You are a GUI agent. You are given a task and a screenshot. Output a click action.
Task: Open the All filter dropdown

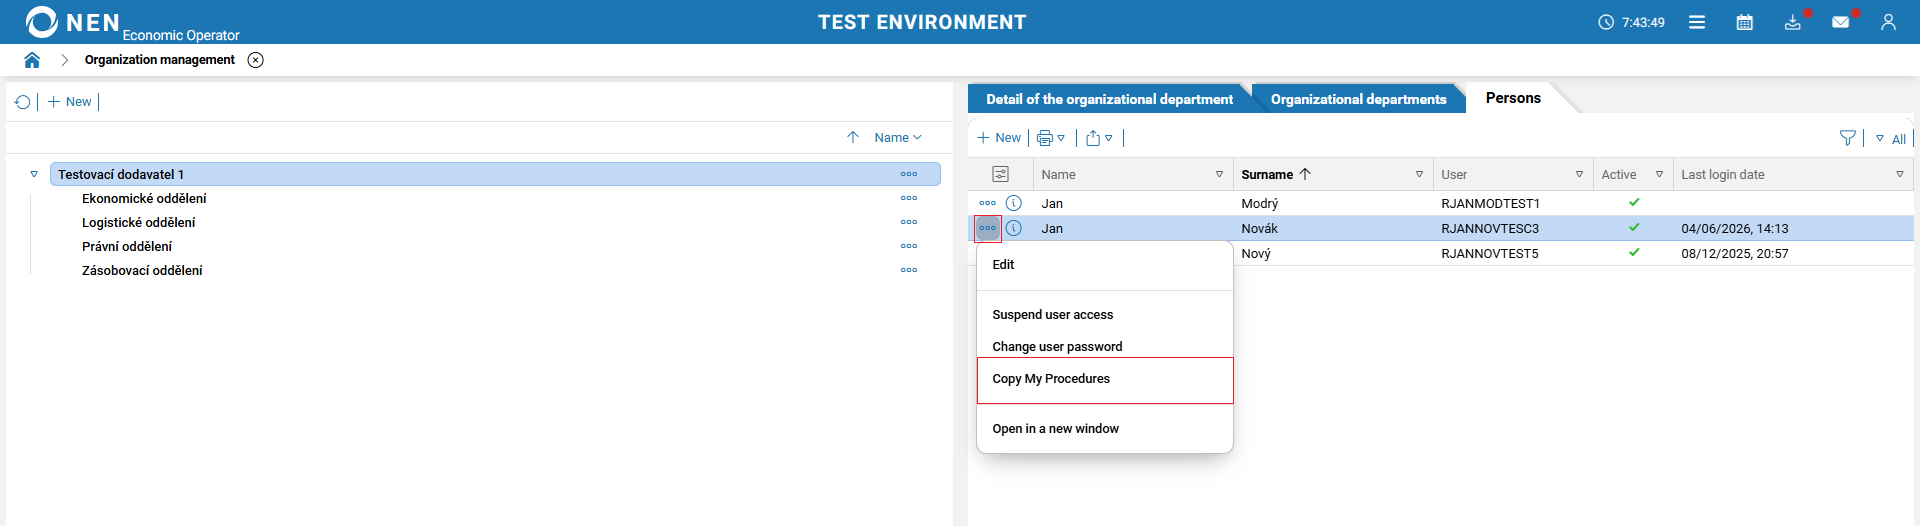click(x=1891, y=139)
